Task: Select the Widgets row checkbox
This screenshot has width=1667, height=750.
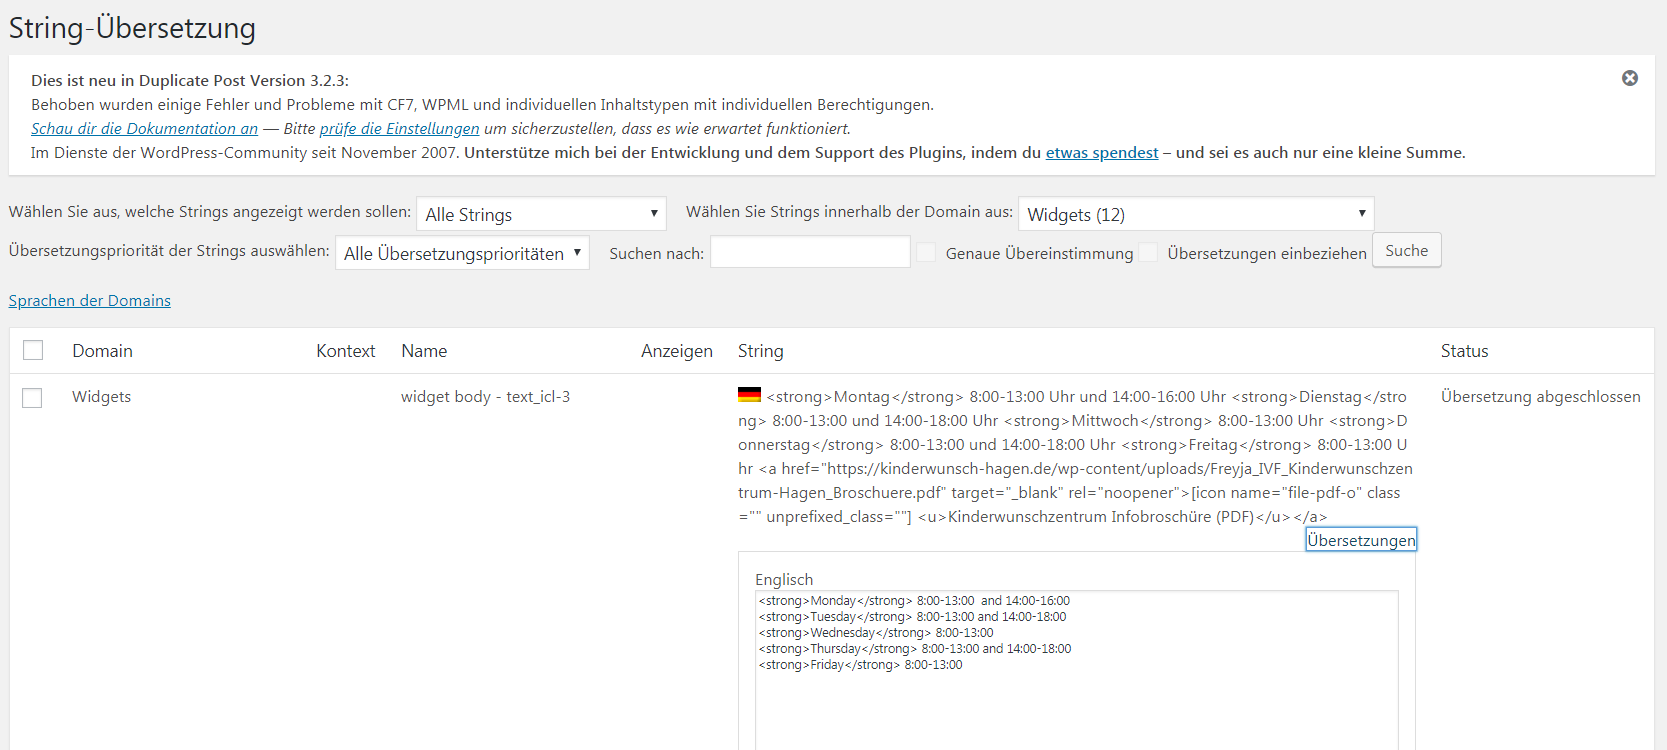Action: coord(33,398)
